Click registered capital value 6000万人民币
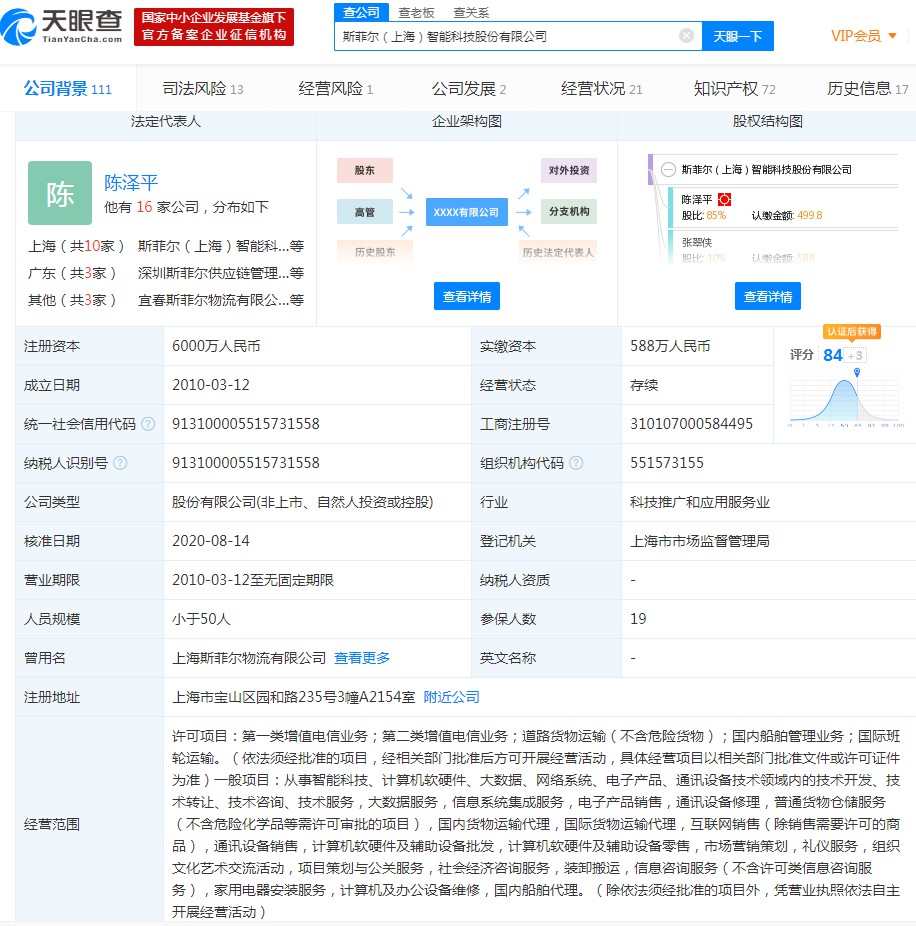916x926 pixels. 216,346
